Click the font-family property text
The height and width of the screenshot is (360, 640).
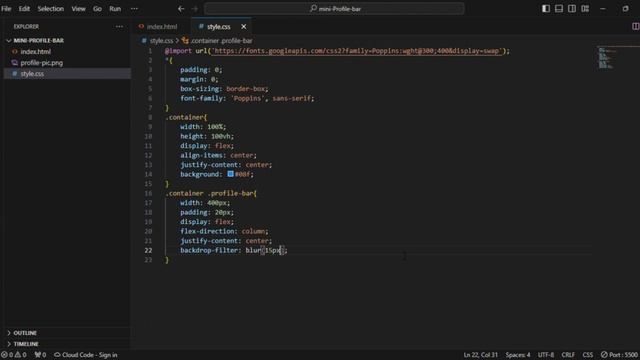tap(202, 98)
